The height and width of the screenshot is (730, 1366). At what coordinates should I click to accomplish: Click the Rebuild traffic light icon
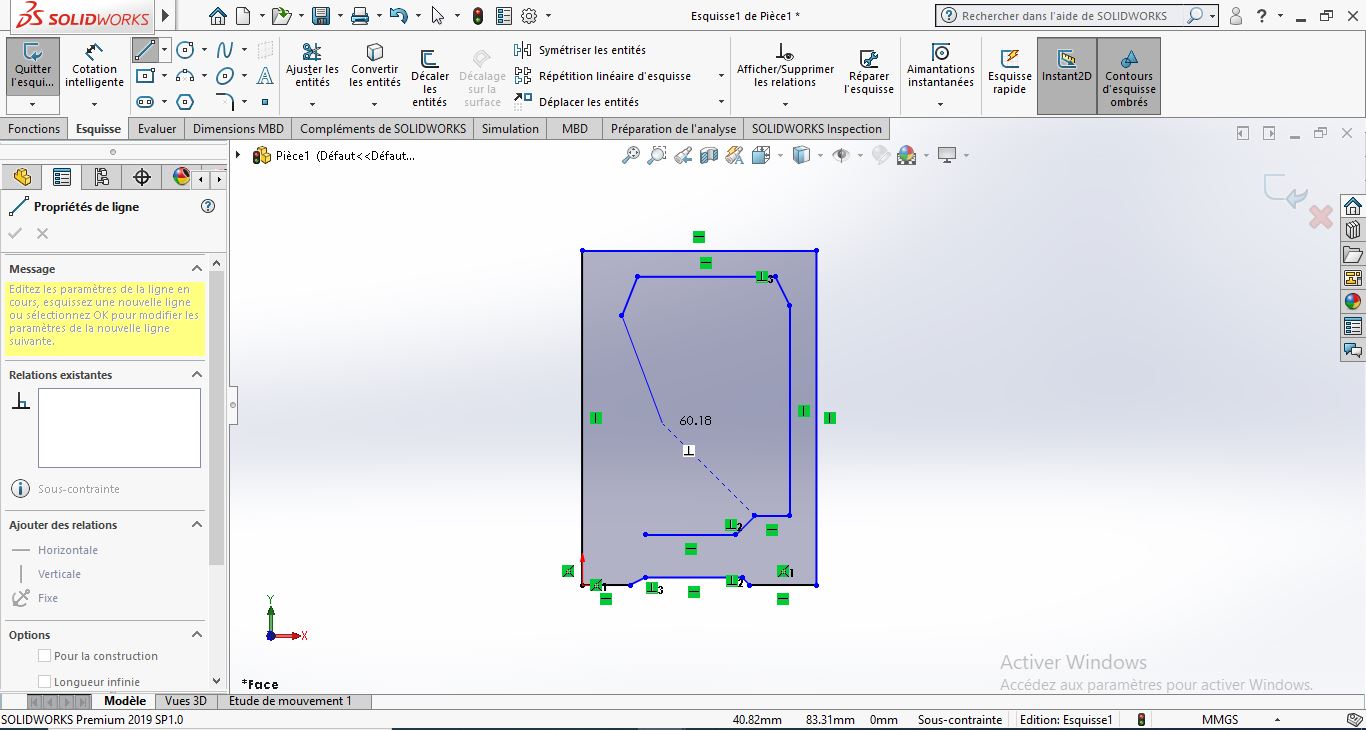tap(478, 16)
